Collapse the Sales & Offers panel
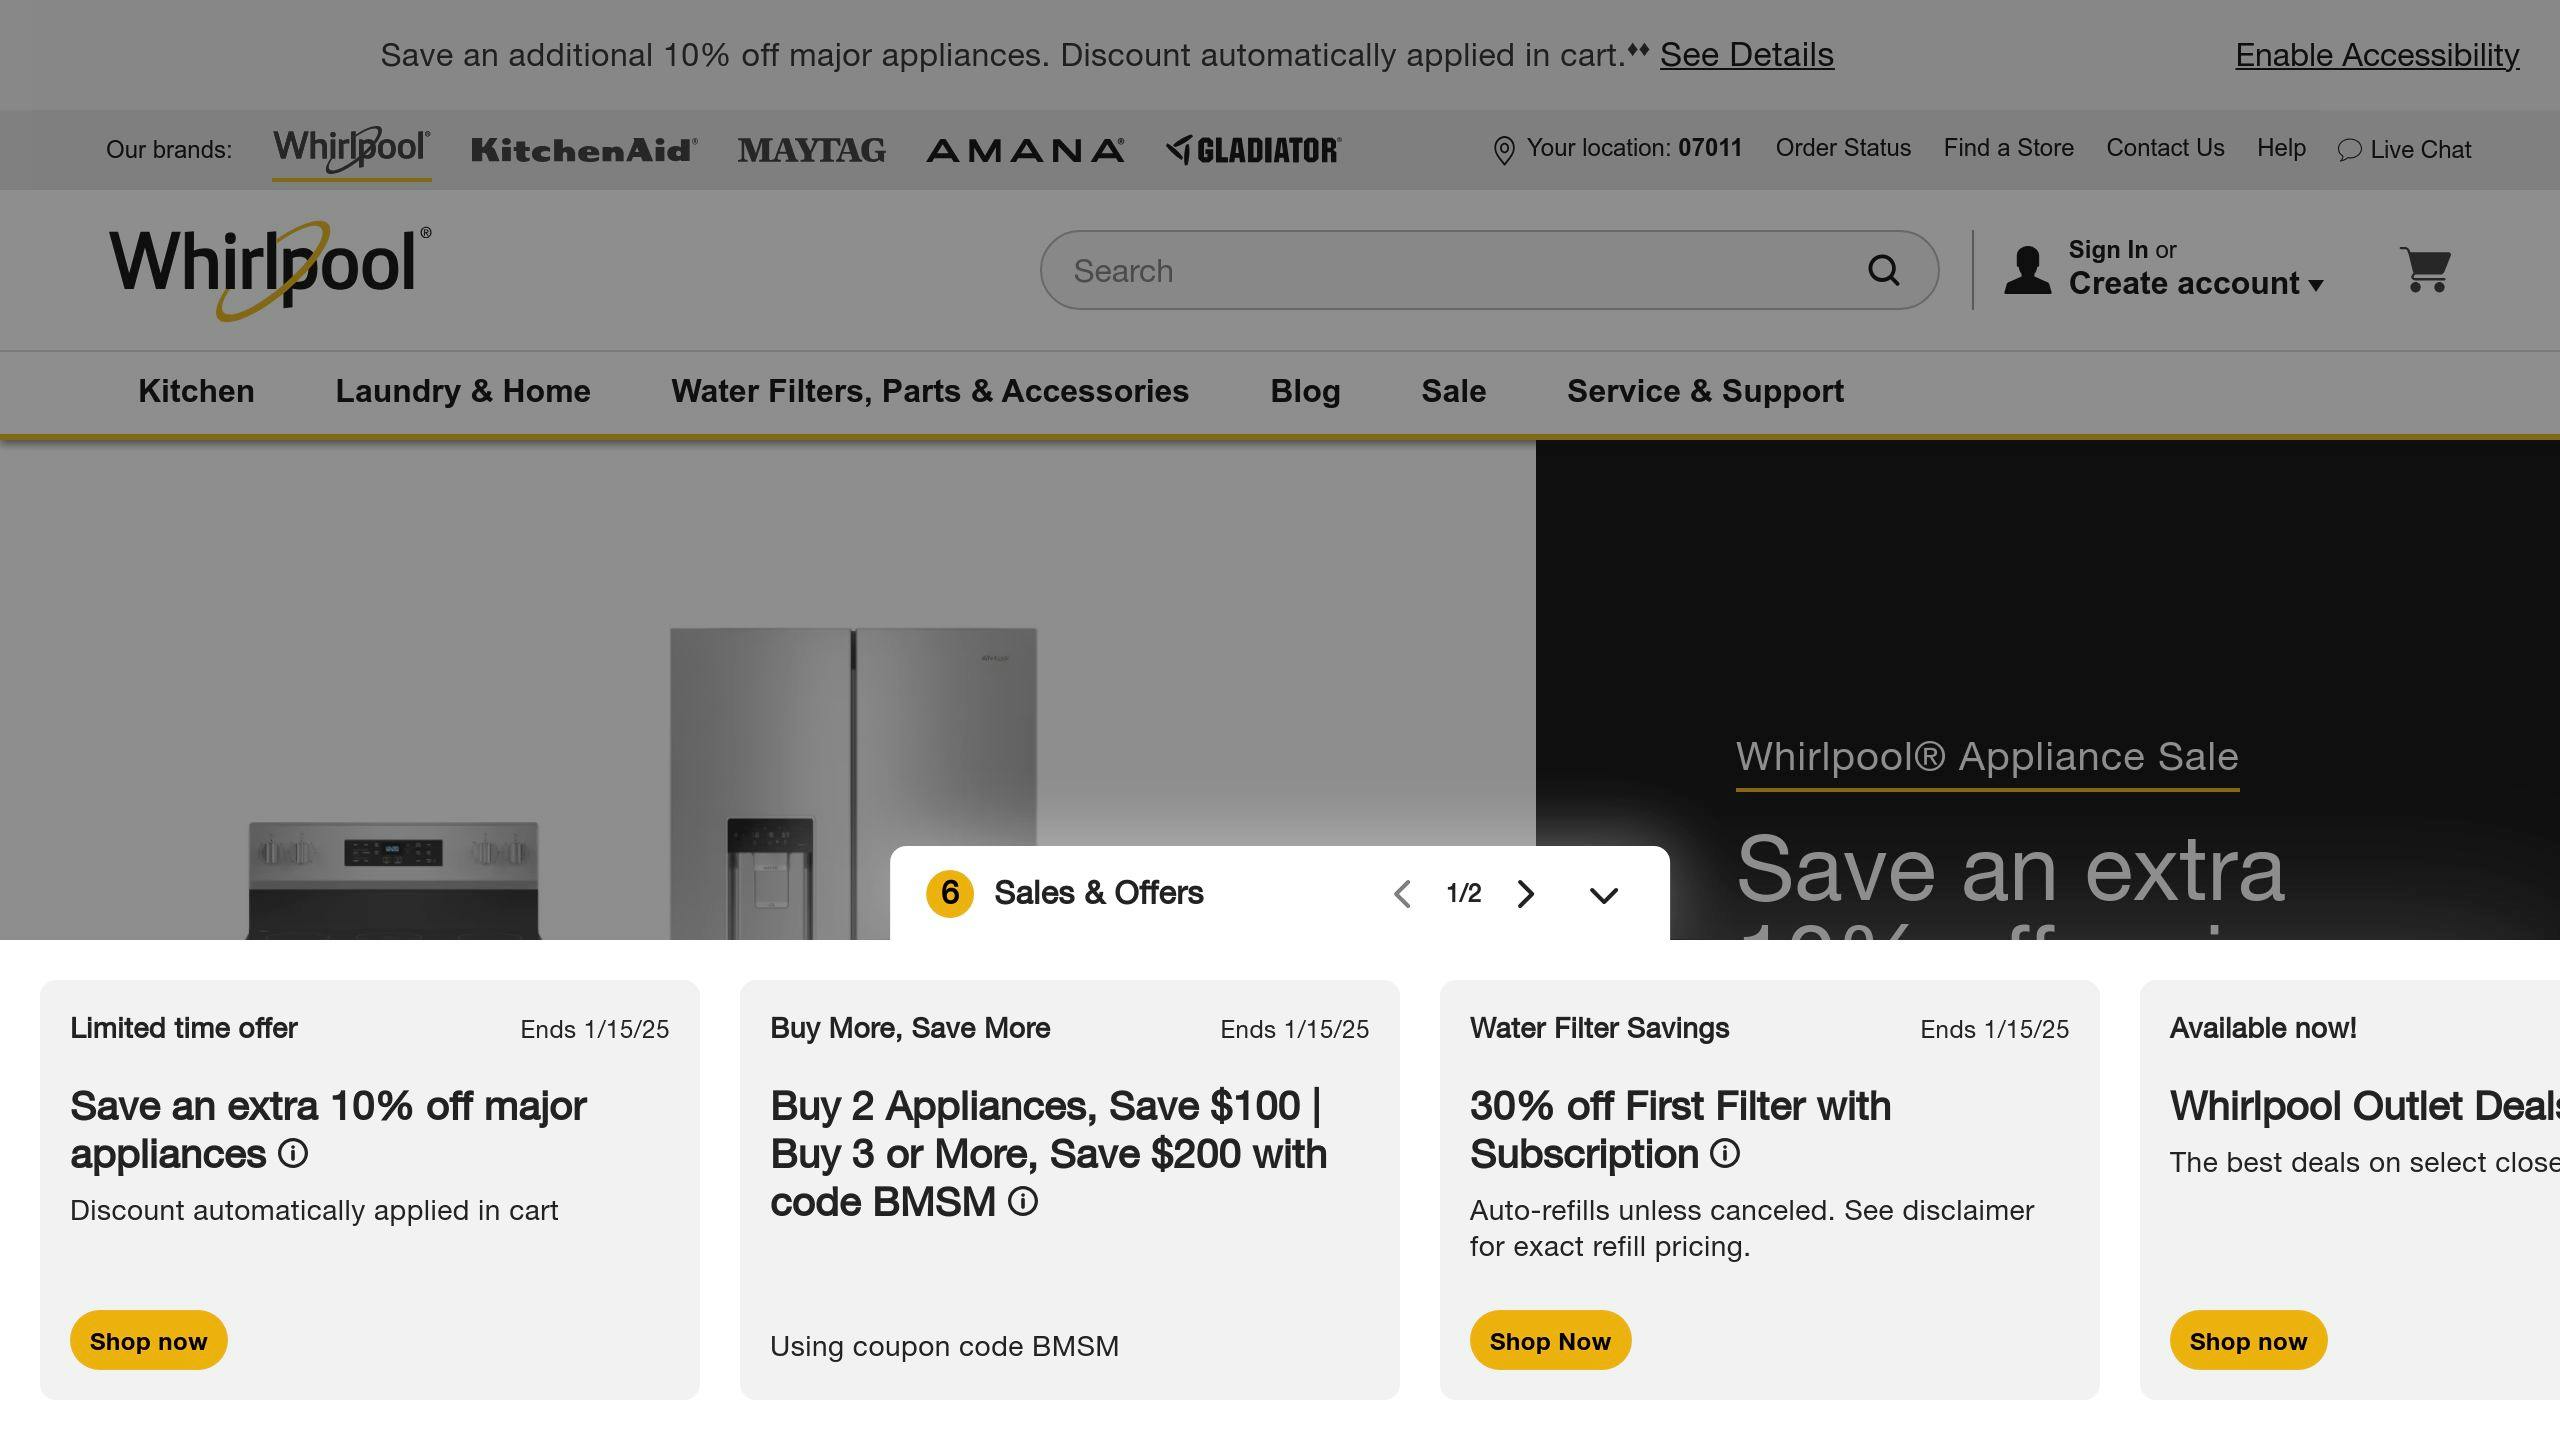The image size is (2560, 1440). pos(1604,895)
